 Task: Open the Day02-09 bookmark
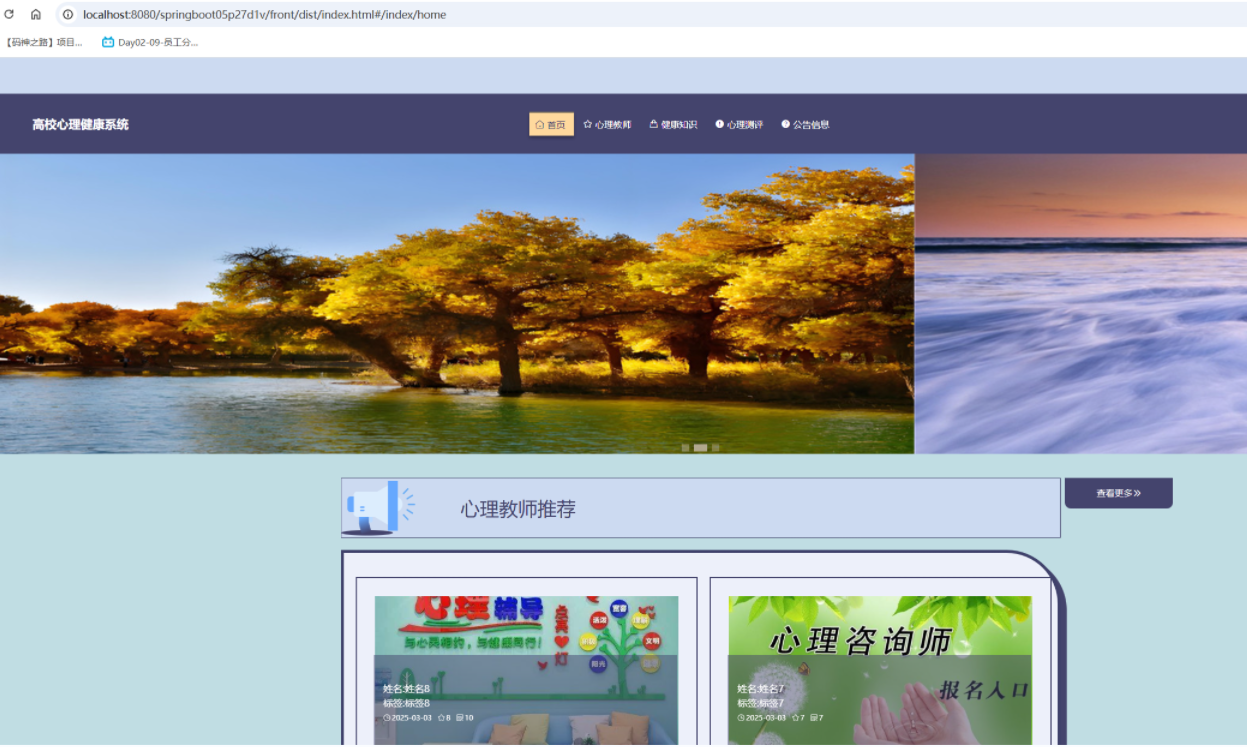tap(150, 42)
